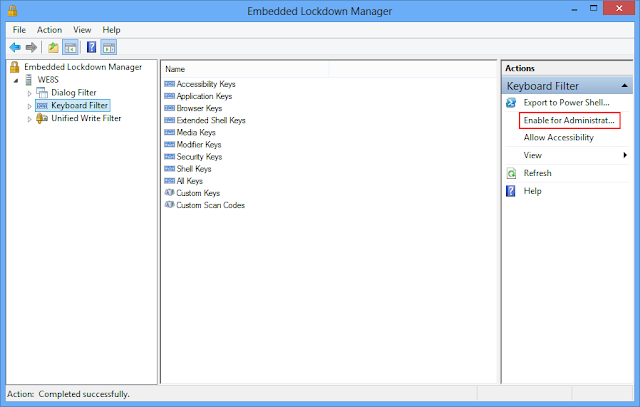Image resolution: width=640 pixels, height=407 pixels.
Task: Click the Up one level folder icon
Action: (x=53, y=47)
